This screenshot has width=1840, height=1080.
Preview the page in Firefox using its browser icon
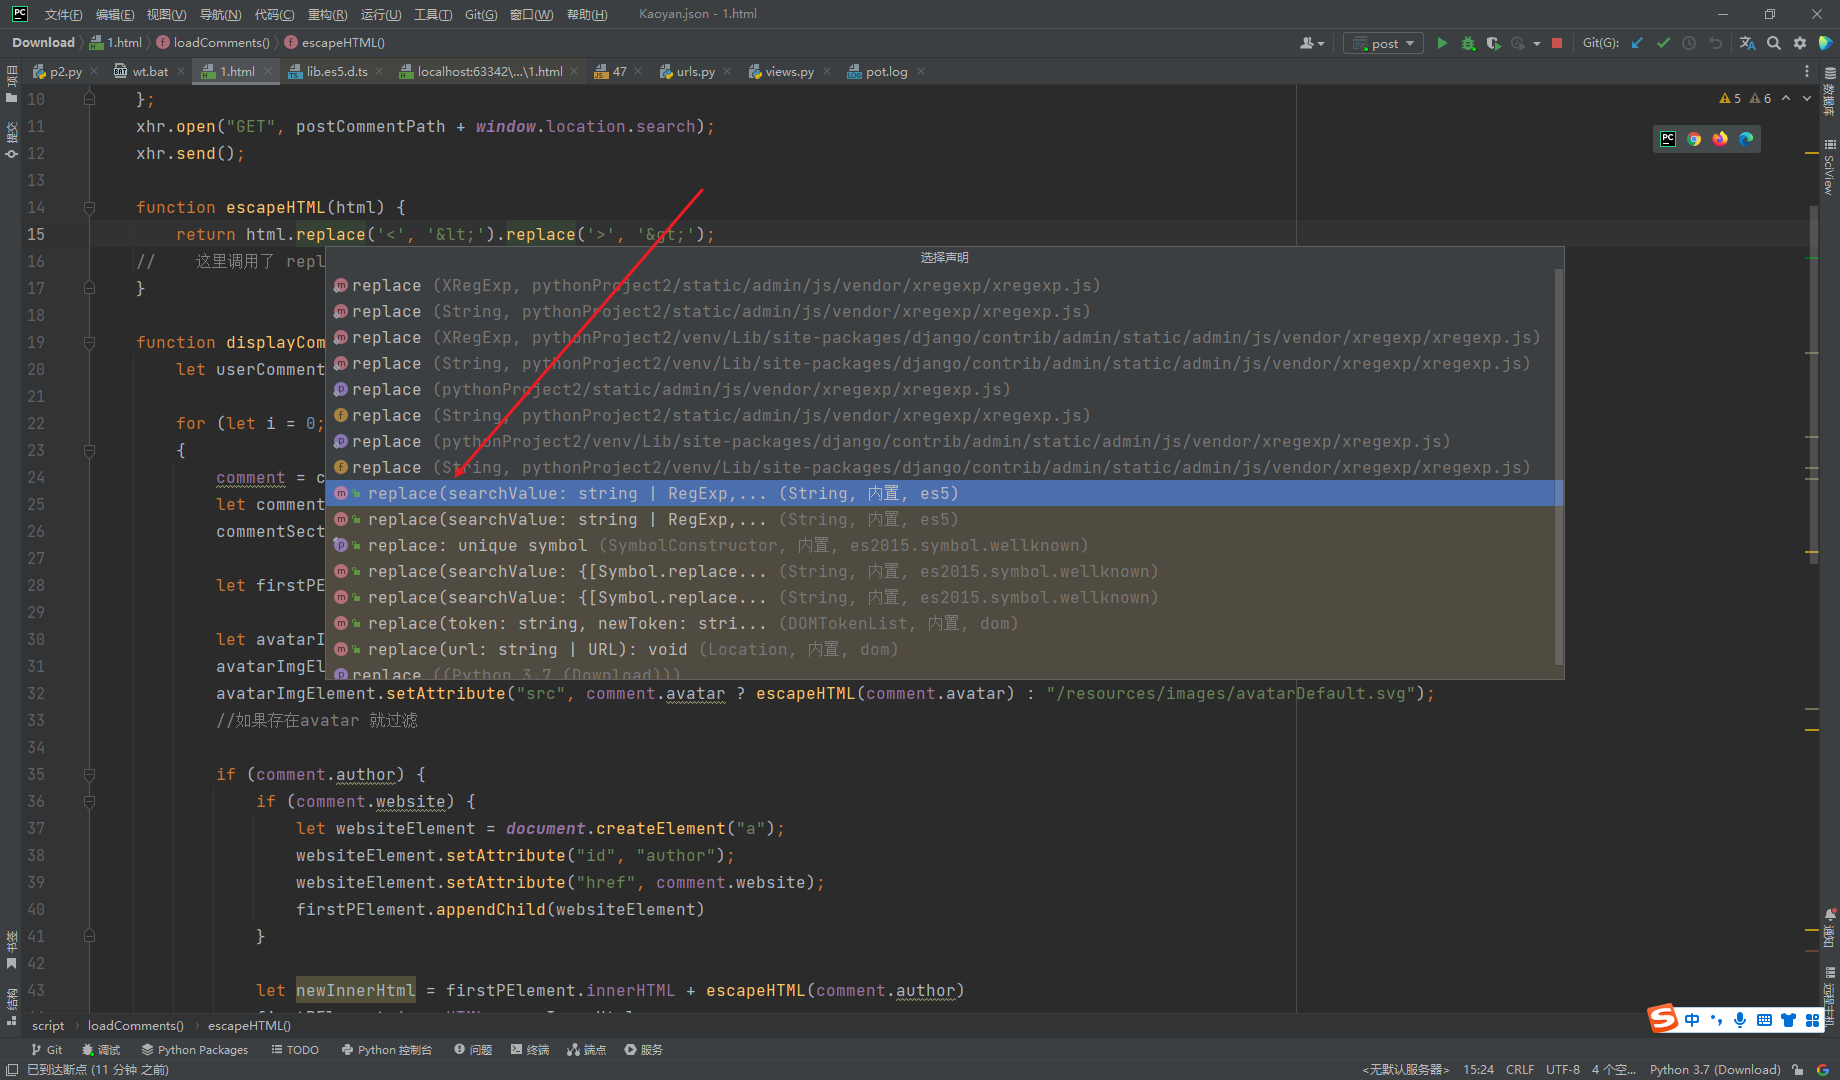[1720, 138]
